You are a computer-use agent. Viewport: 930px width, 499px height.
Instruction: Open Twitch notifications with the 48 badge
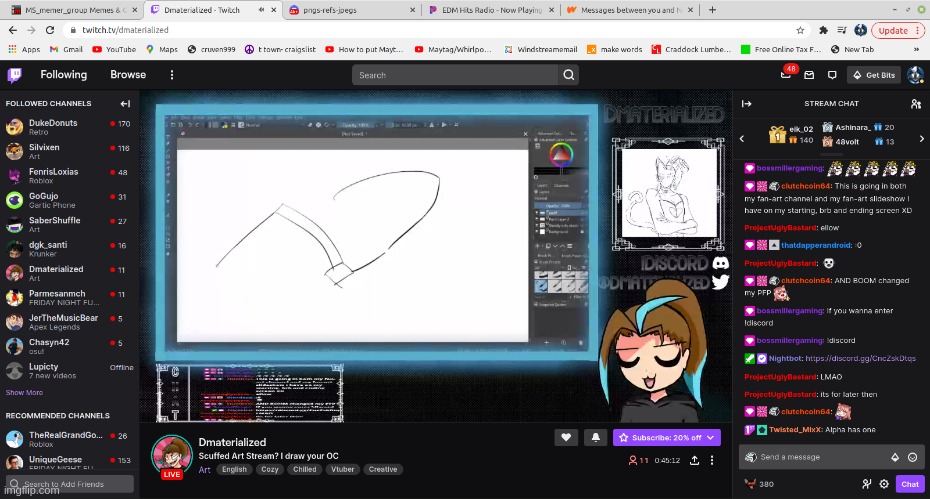(x=786, y=74)
